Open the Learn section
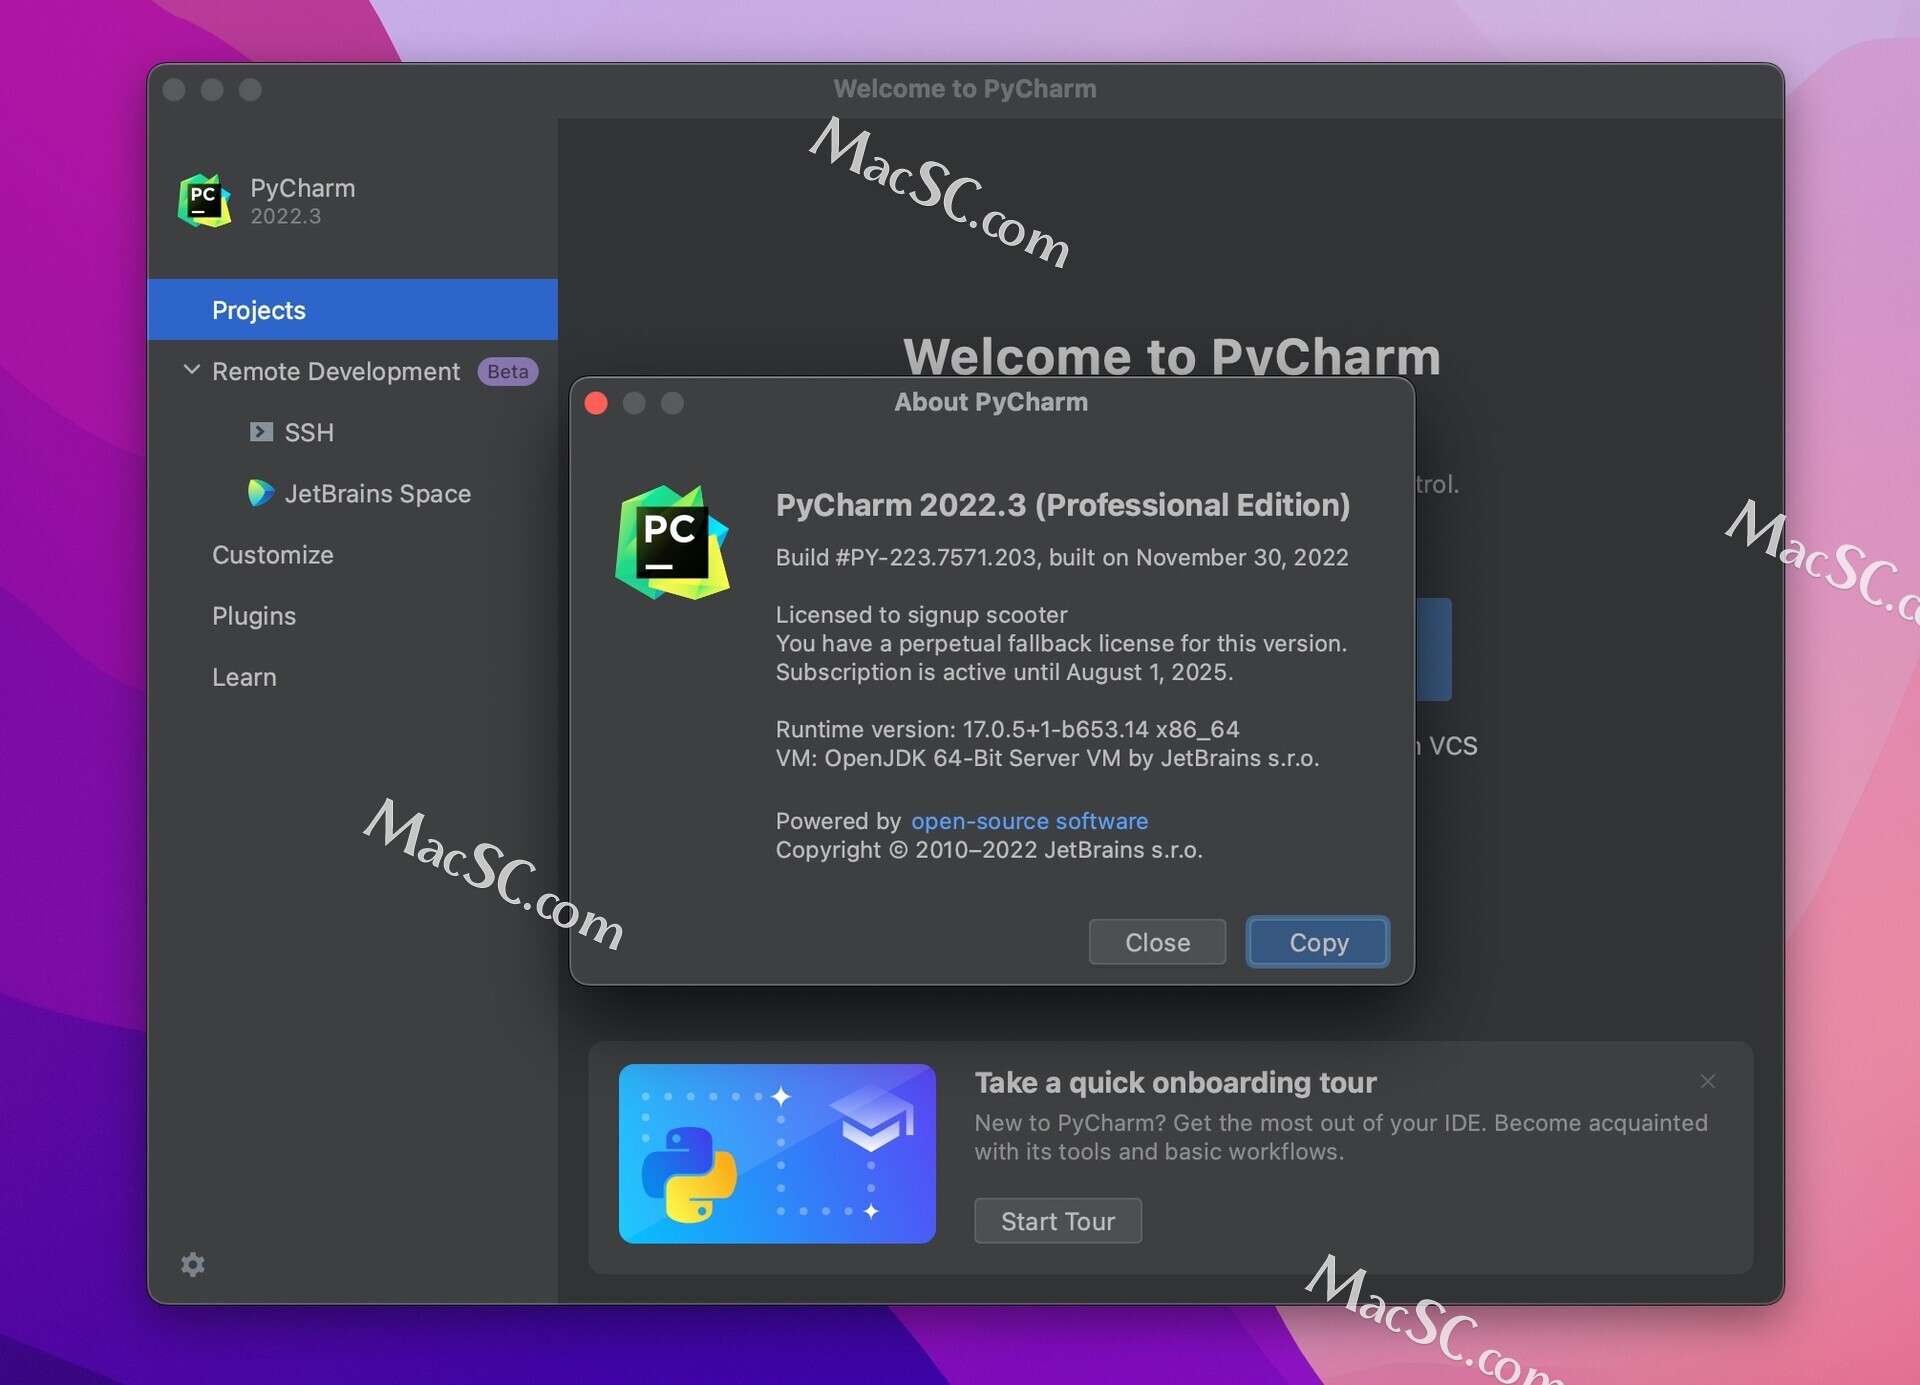Image resolution: width=1920 pixels, height=1385 pixels. (x=243, y=677)
